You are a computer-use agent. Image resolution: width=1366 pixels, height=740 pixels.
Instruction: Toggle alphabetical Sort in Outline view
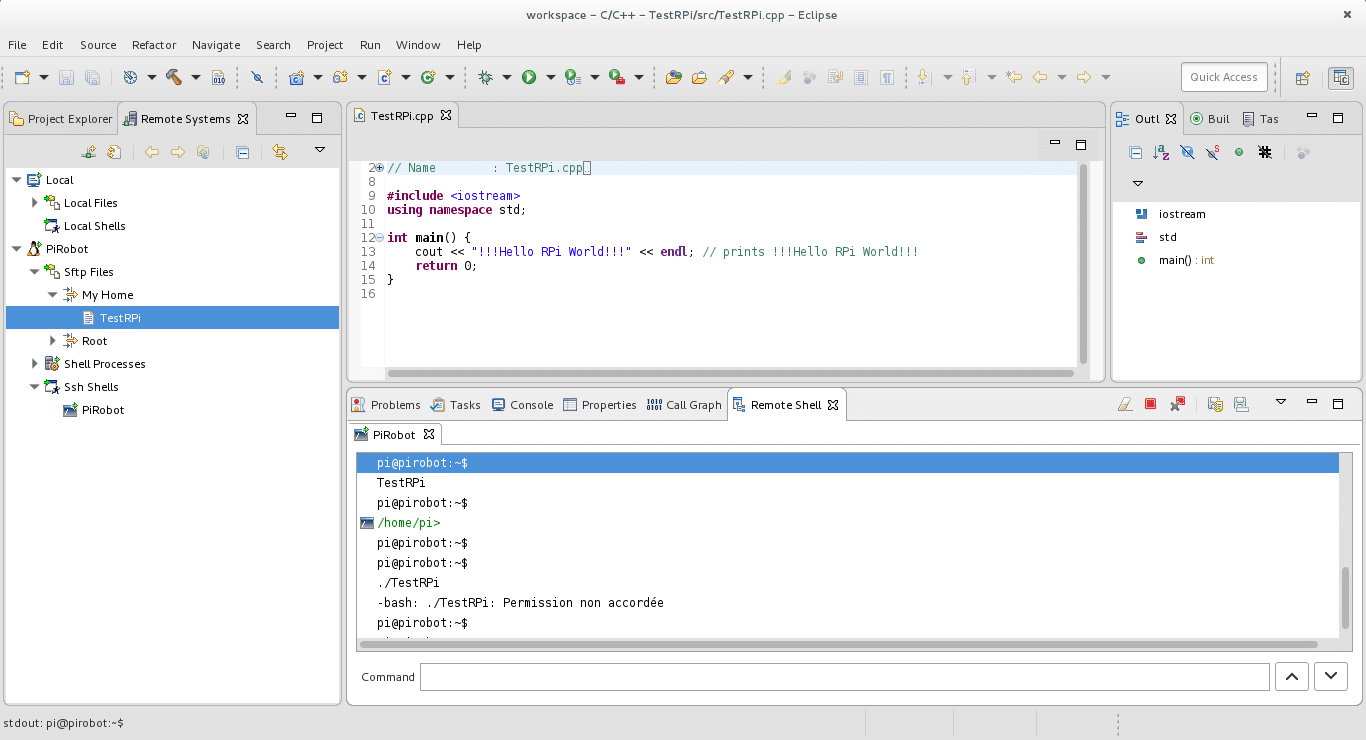[x=1161, y=152]
